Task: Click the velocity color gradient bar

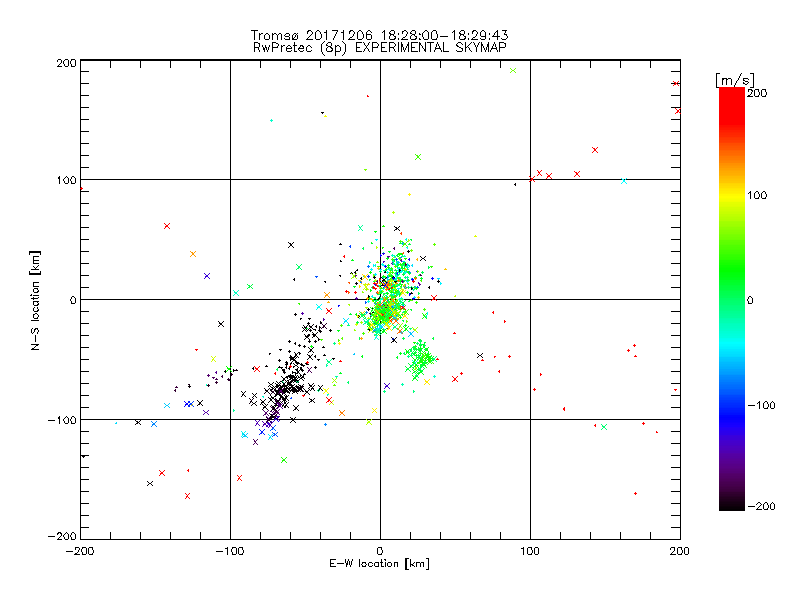Action: [732, 299]
